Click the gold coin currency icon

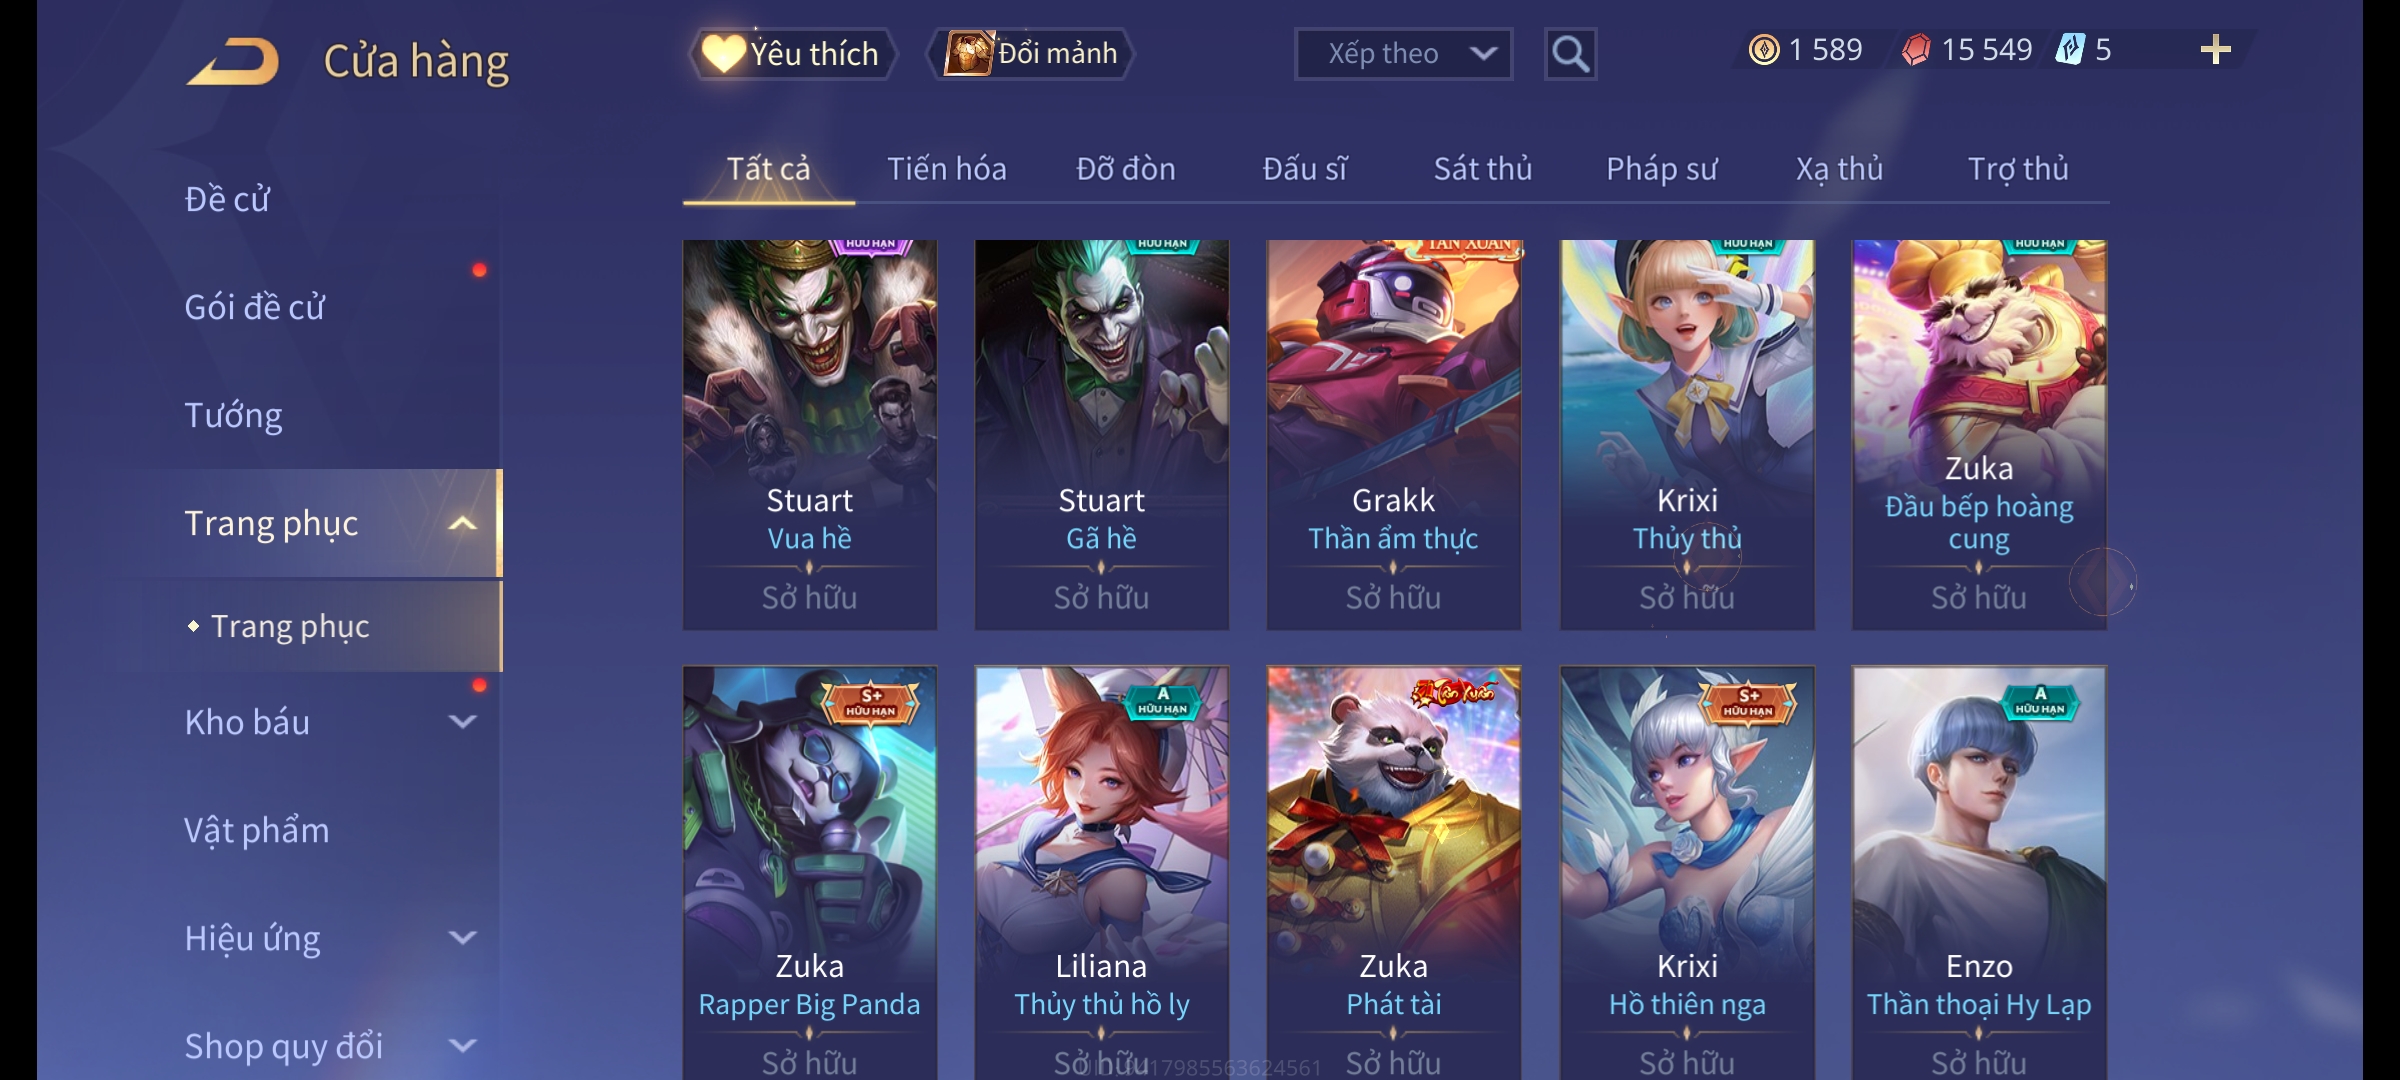(x=1764, y=50)
